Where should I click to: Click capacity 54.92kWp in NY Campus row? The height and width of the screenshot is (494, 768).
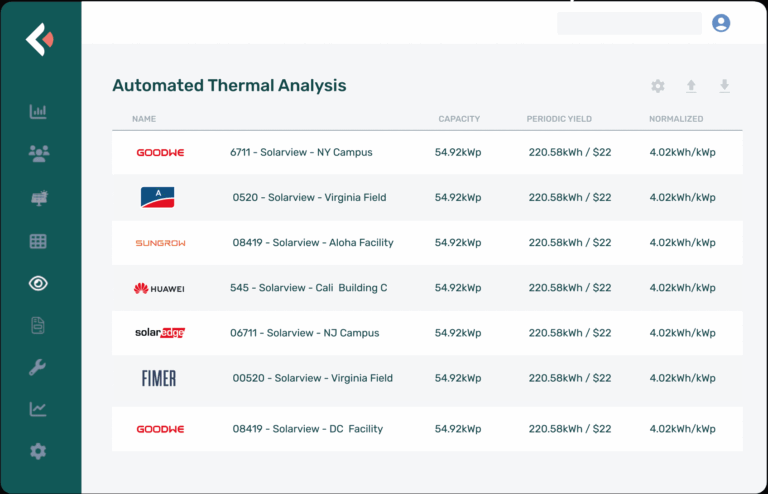pyautogui.click(x=458, y=152)
